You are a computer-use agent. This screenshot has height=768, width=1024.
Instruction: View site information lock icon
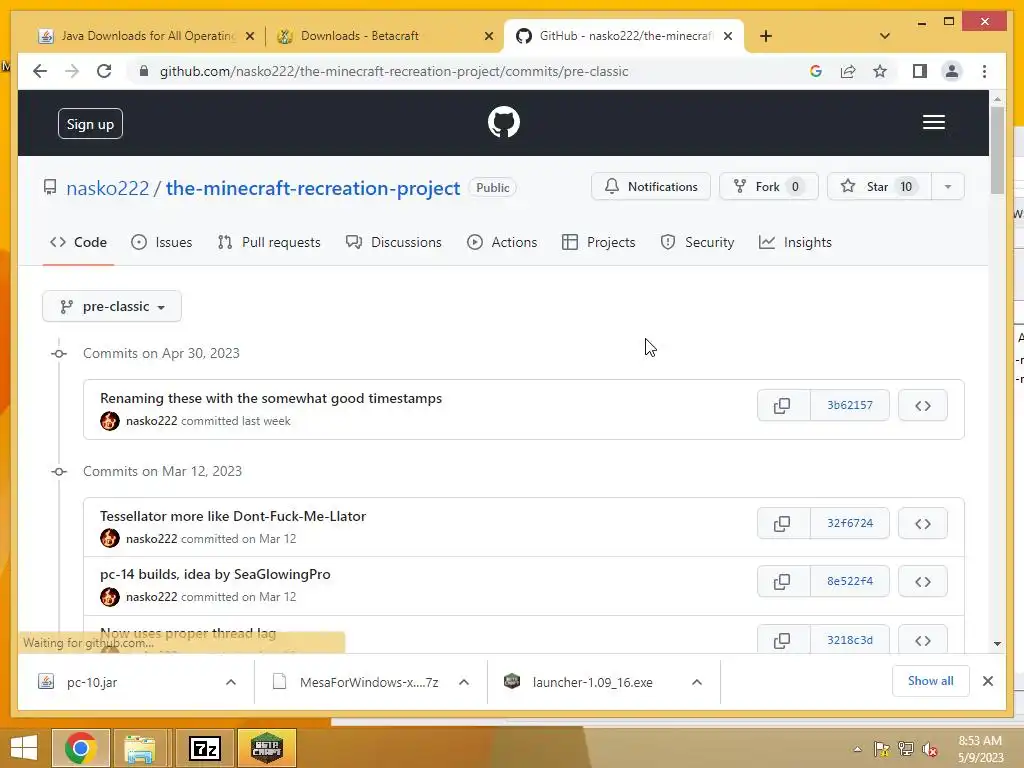click(144, 71)
